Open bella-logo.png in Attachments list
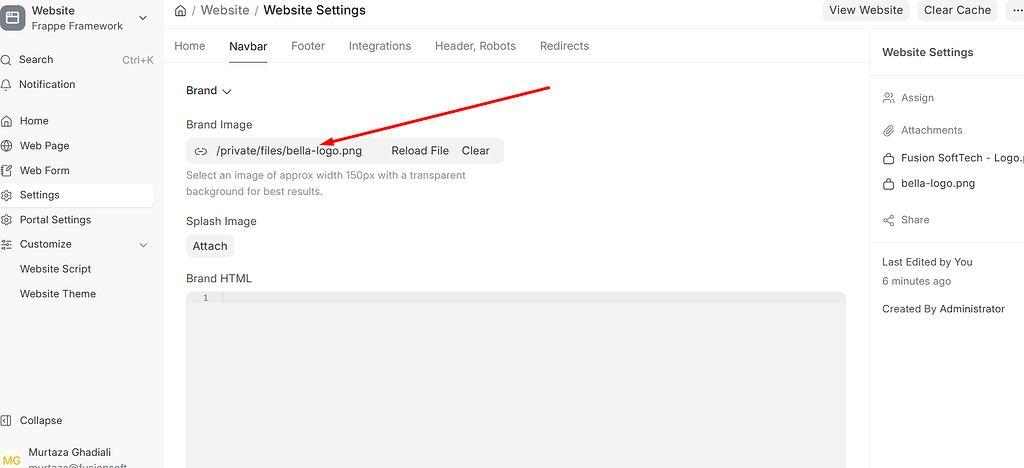This screenshot has height=468, width=1024. coord(938,183)
